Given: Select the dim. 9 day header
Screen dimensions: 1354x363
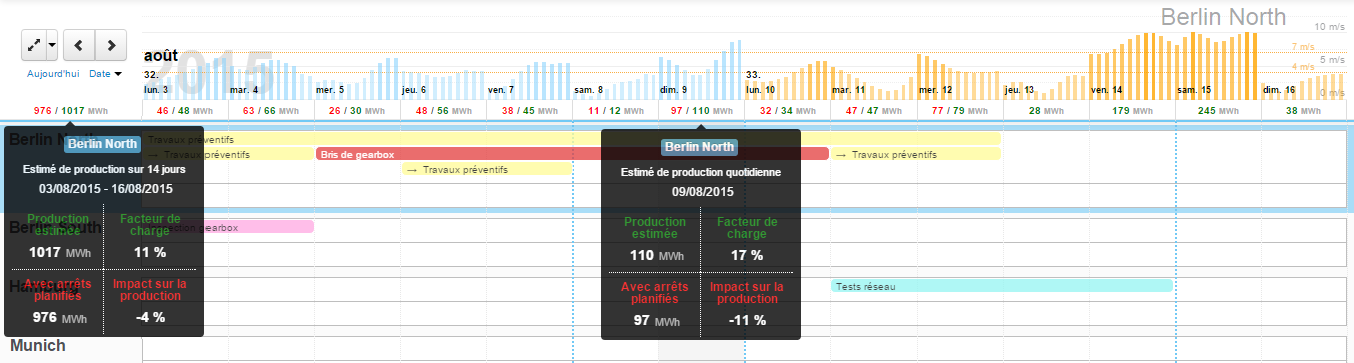Looking at the screenshot, I should click(674, 90).
